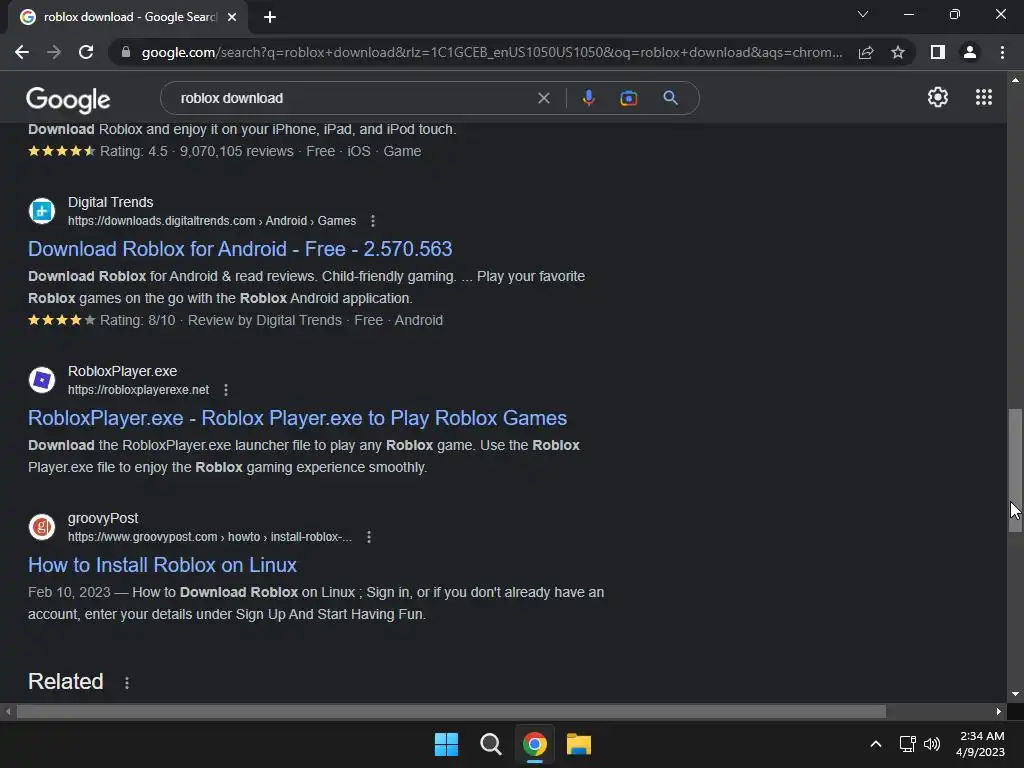Open the tab search chevron

(x=863, y=14)
